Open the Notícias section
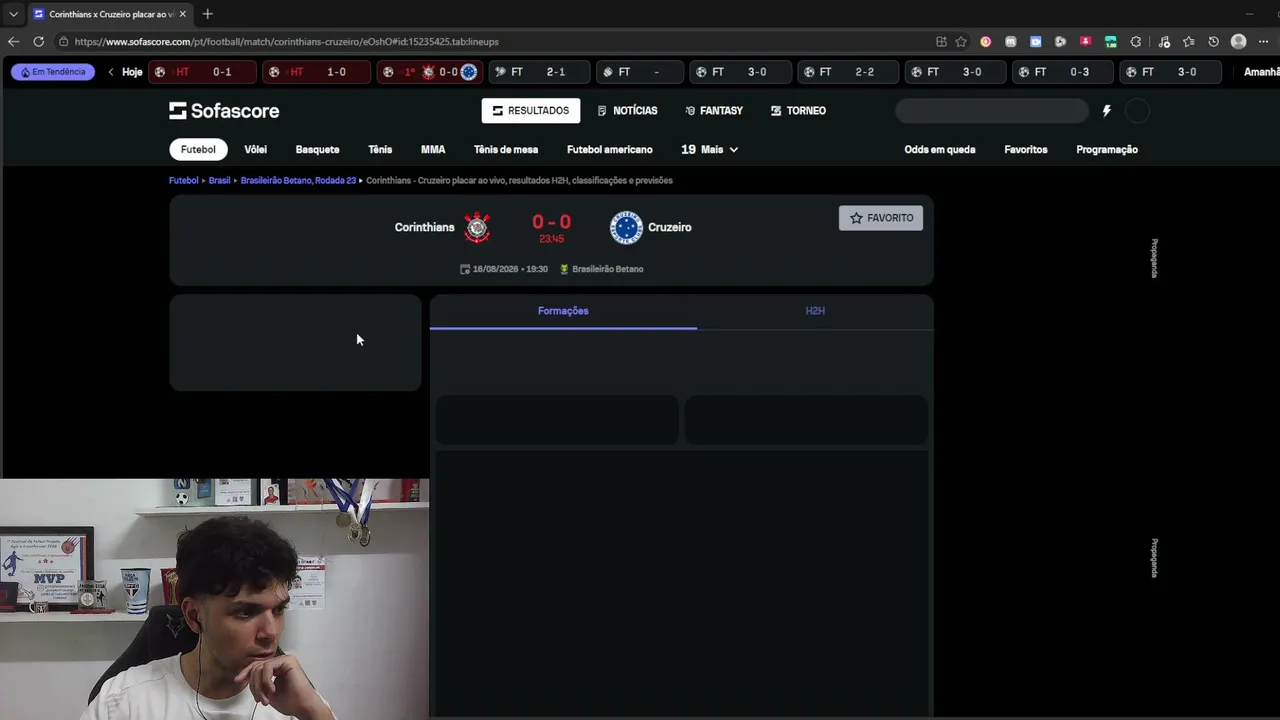The height and width of the screenshot is (720, 1280). point(627,111)
